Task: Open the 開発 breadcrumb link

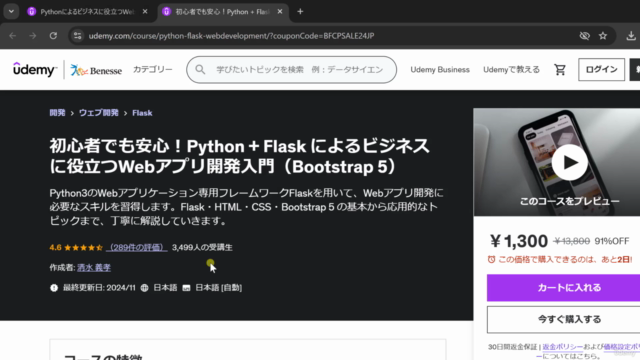Action: point(58,113)
